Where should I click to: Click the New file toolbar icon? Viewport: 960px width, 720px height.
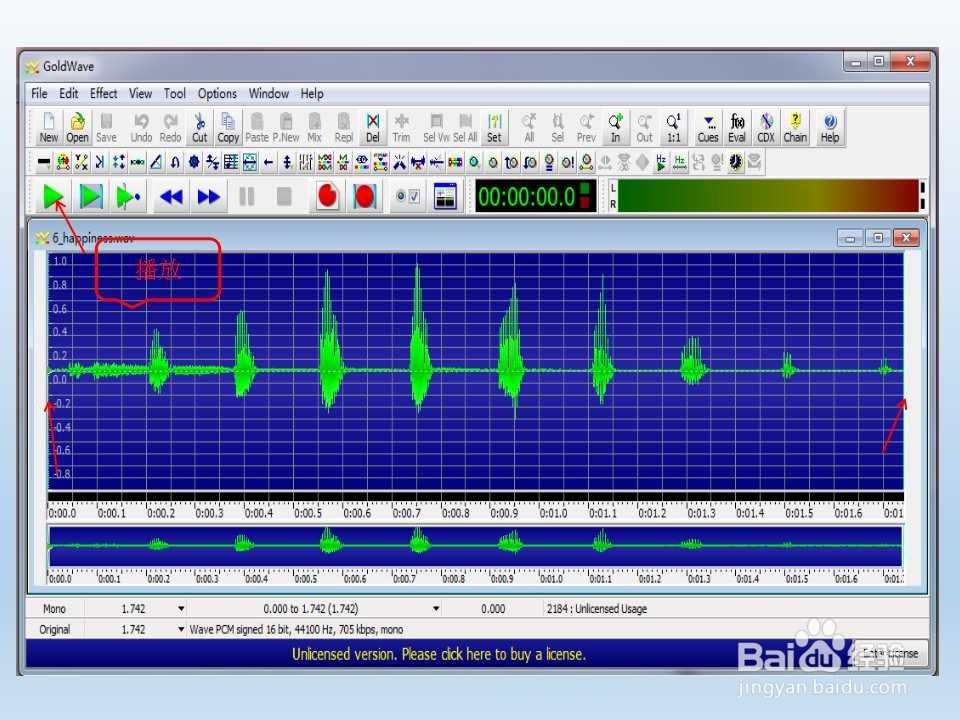[48, 128]
